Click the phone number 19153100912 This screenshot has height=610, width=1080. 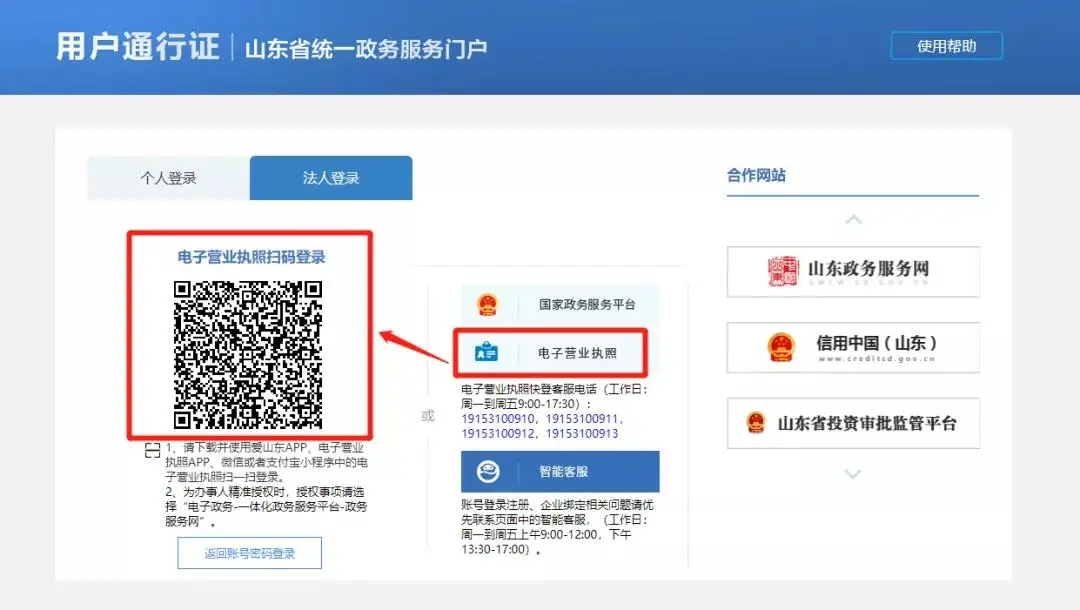pos(499,434)
